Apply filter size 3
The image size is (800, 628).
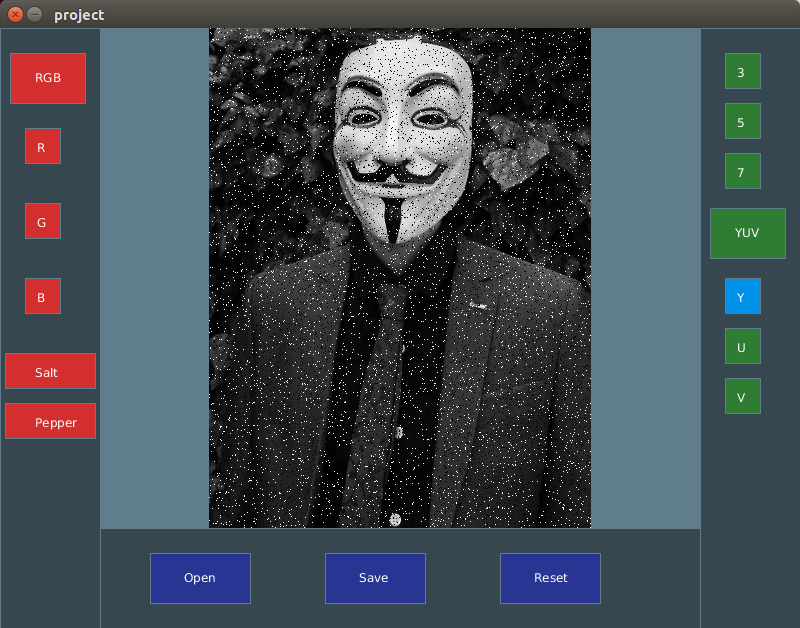(743, 71)
